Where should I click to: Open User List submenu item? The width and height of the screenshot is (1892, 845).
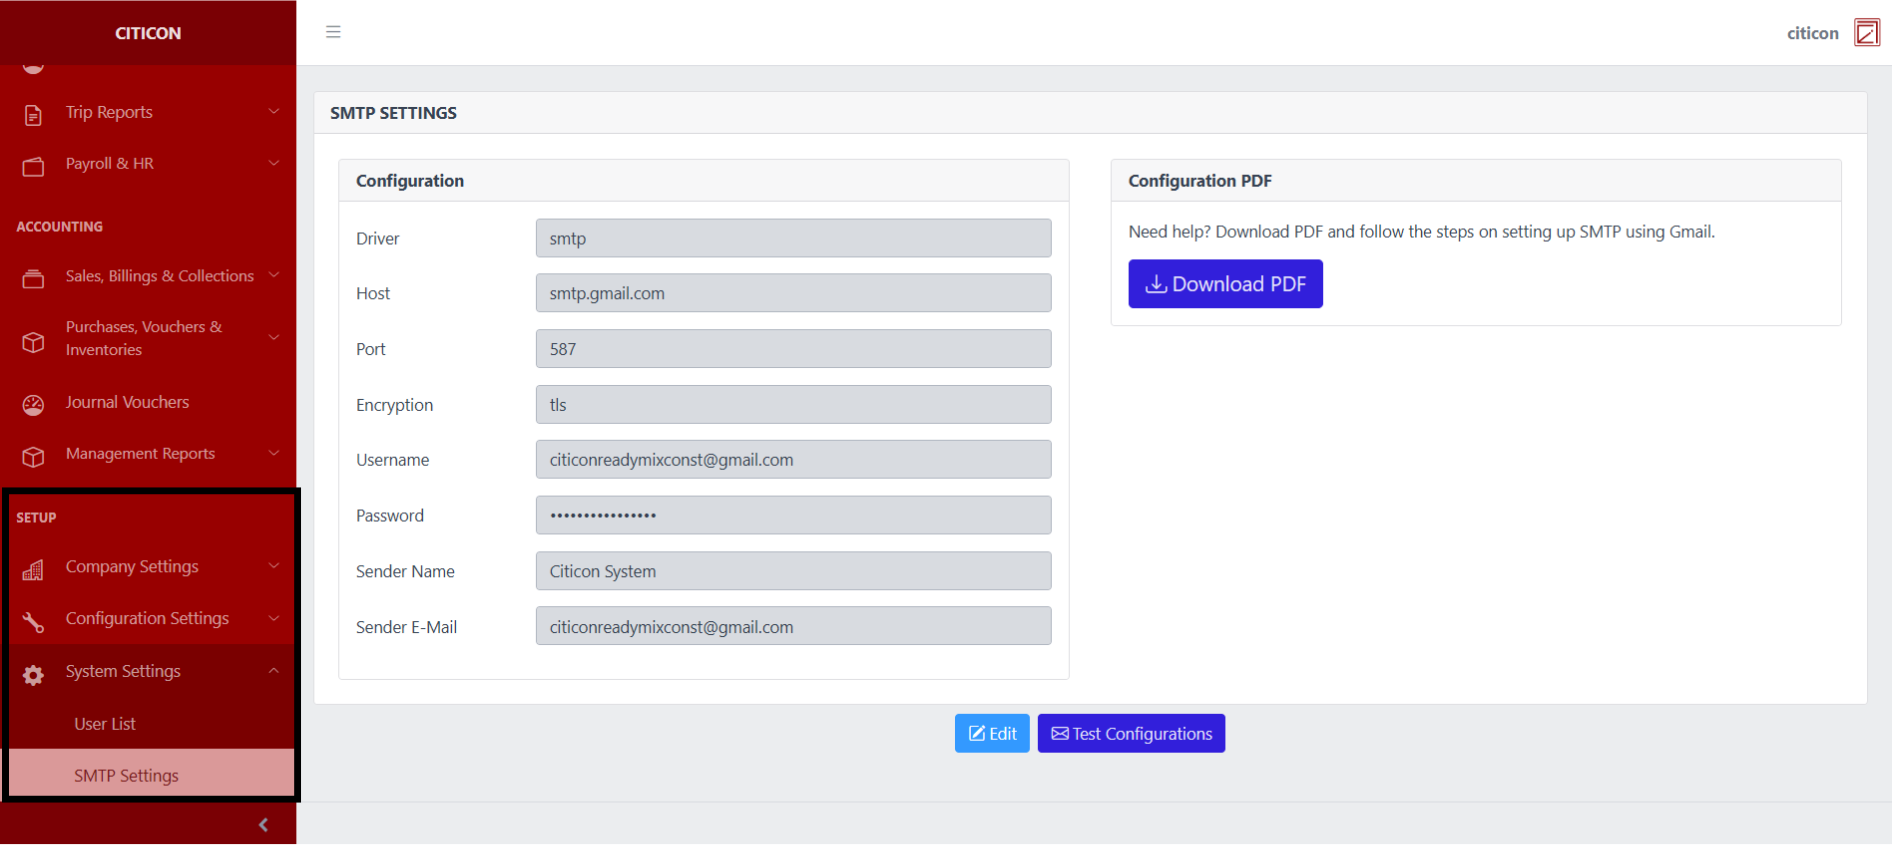(148, 724)
